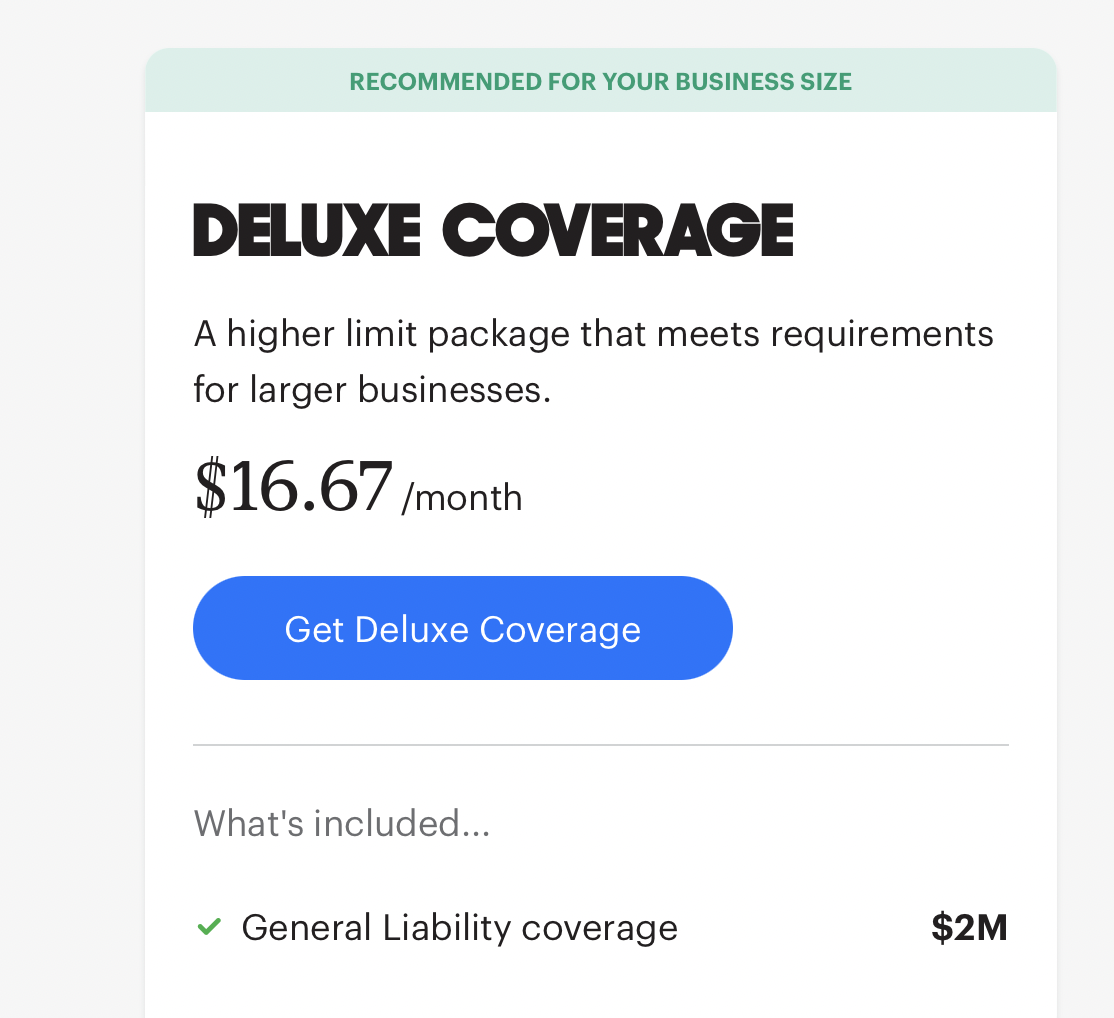Click the $2M coverage amount
The width and height of the screenshot is (1114, 1018).
coord(968,928)
